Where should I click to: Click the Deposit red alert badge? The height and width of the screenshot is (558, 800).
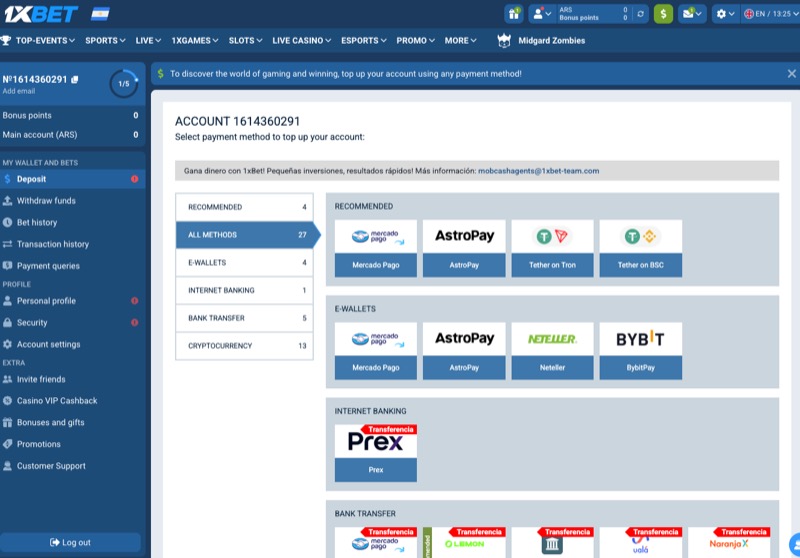(135, 179)
